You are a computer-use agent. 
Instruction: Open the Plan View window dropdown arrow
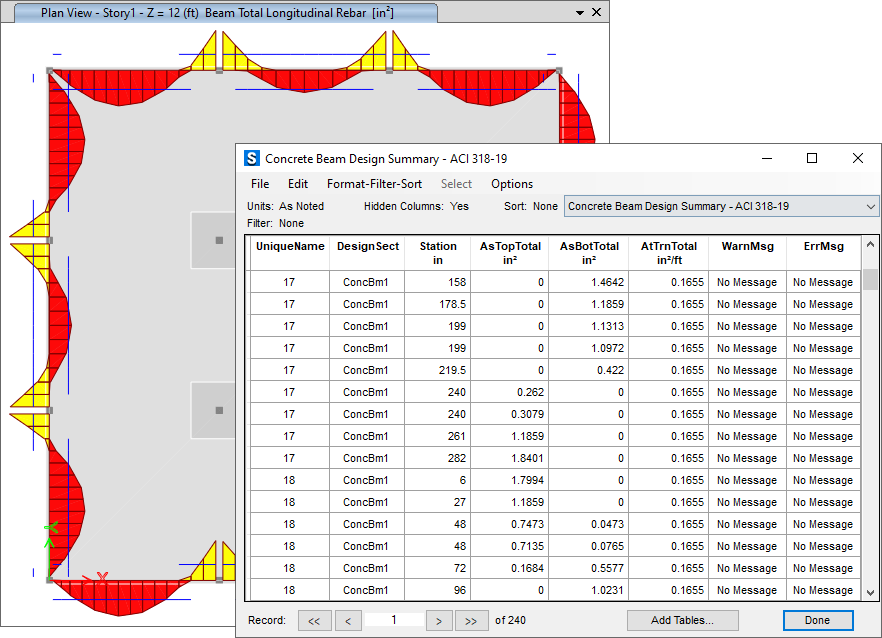(x=580, y=13)
